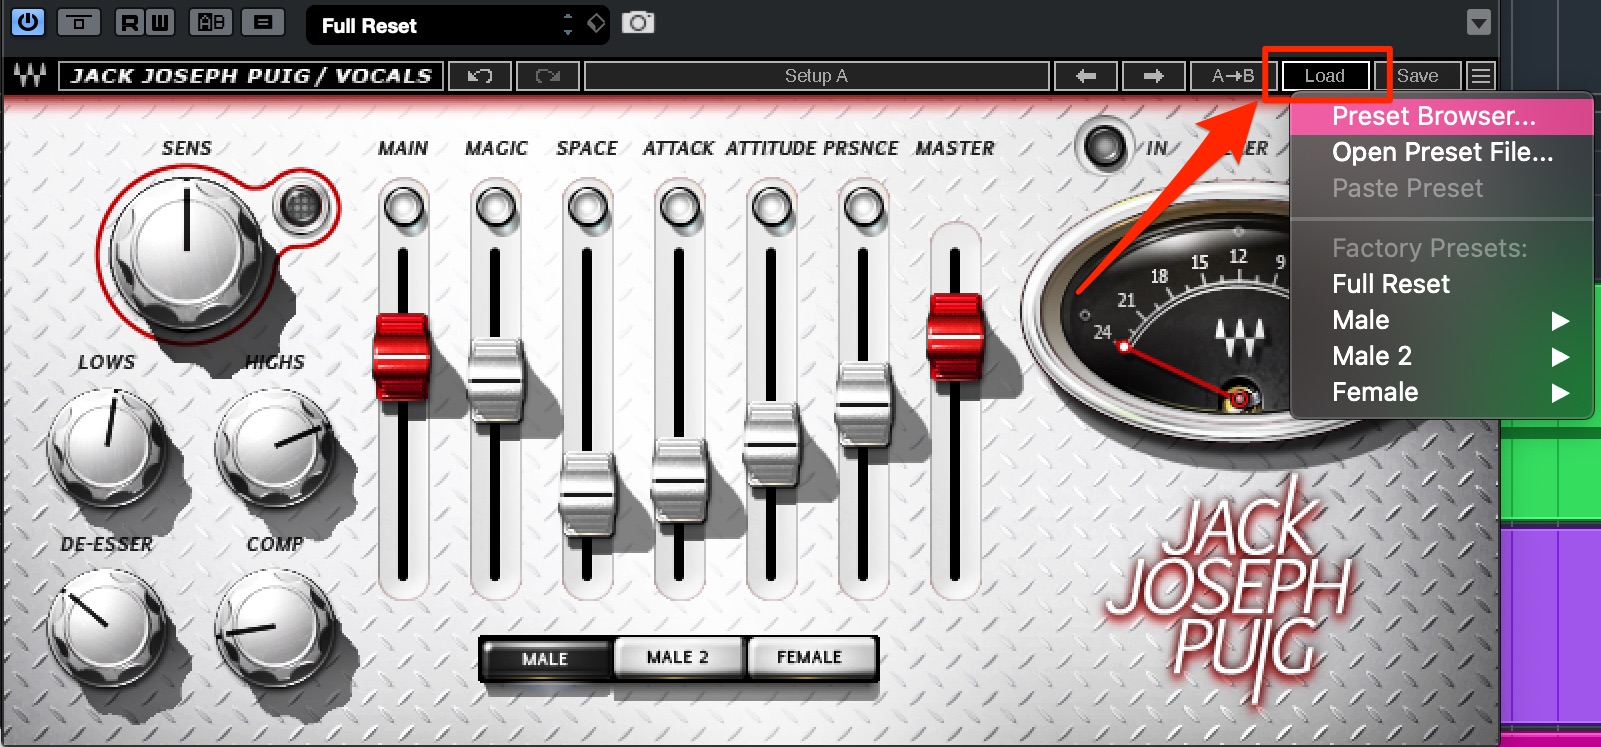Viewport: 1601px width, 747px height.
Task: Click the redo arrow button
Action: 547,76
